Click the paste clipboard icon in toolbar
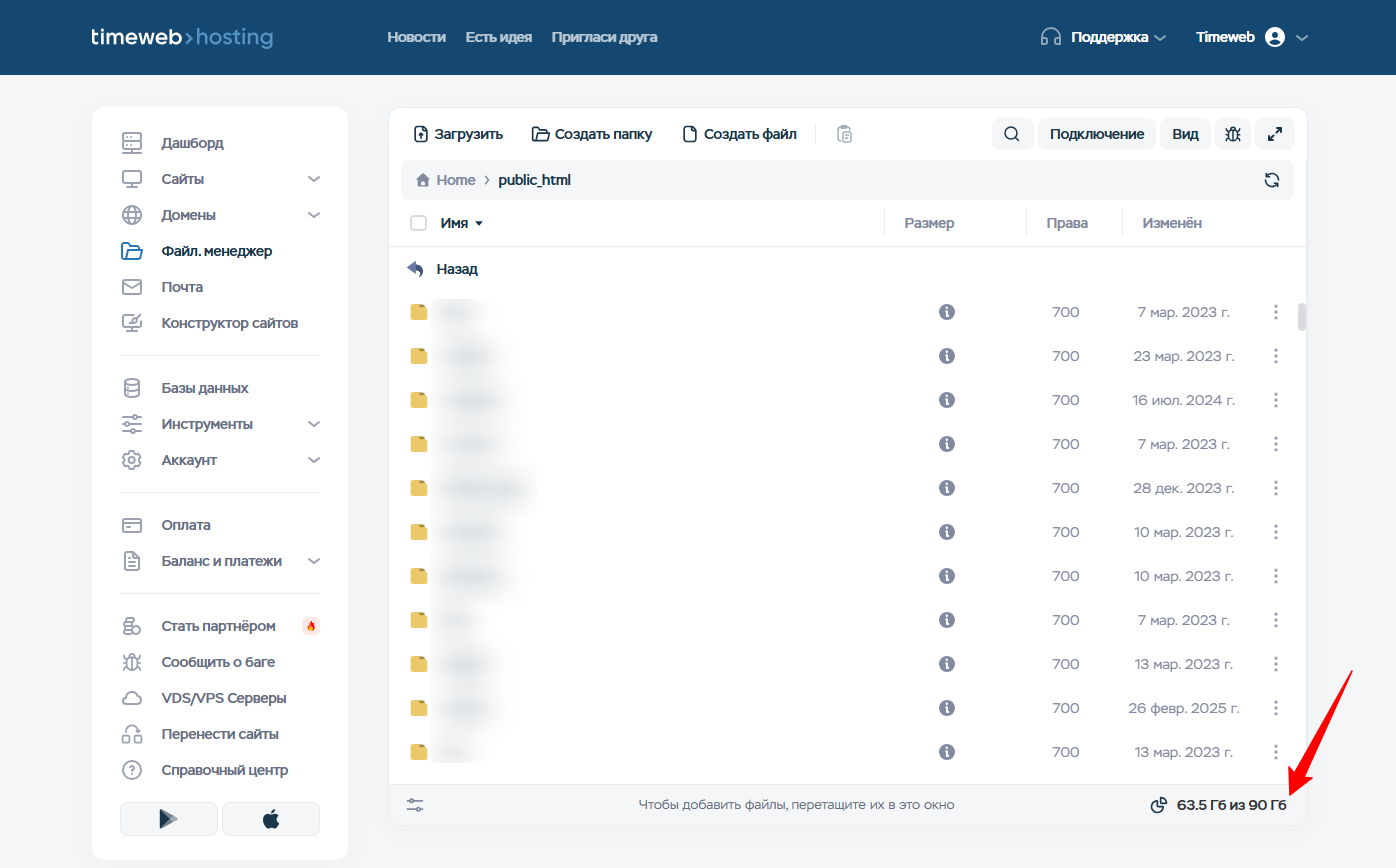The width and height of the screenshot is (1396, 868). point(845,134)
